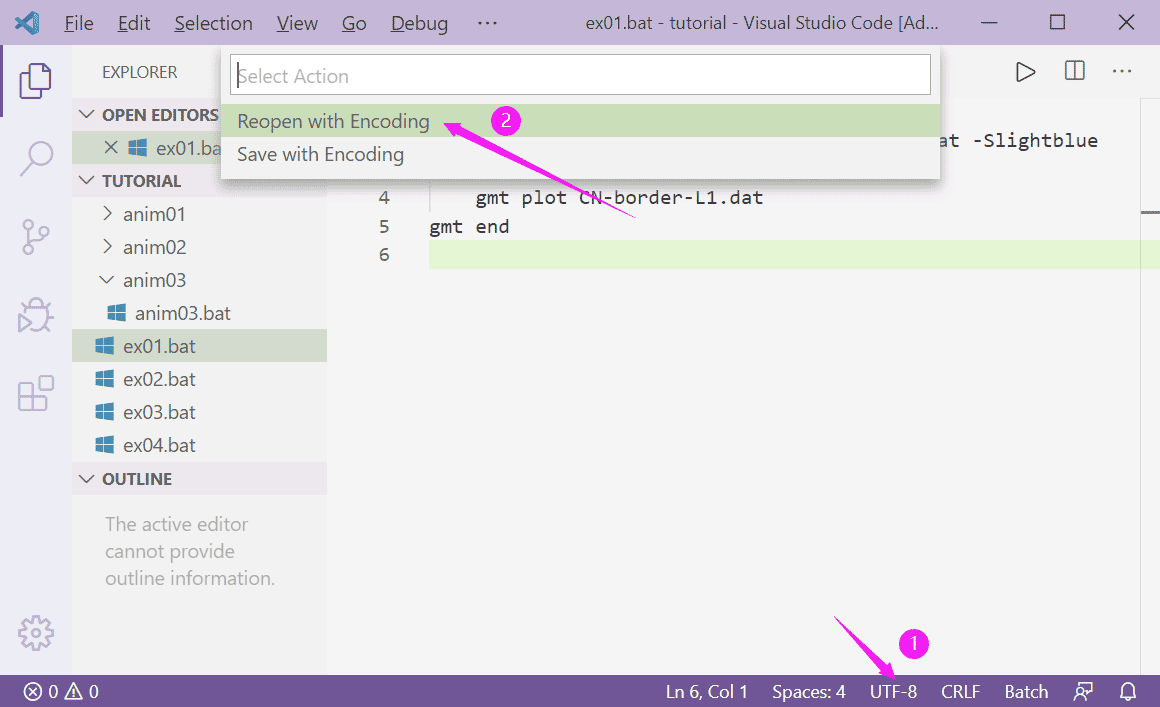Choose Save with Encoding
The height and width of the screenshot is (707, 1160).
click(x=580, y=154)
